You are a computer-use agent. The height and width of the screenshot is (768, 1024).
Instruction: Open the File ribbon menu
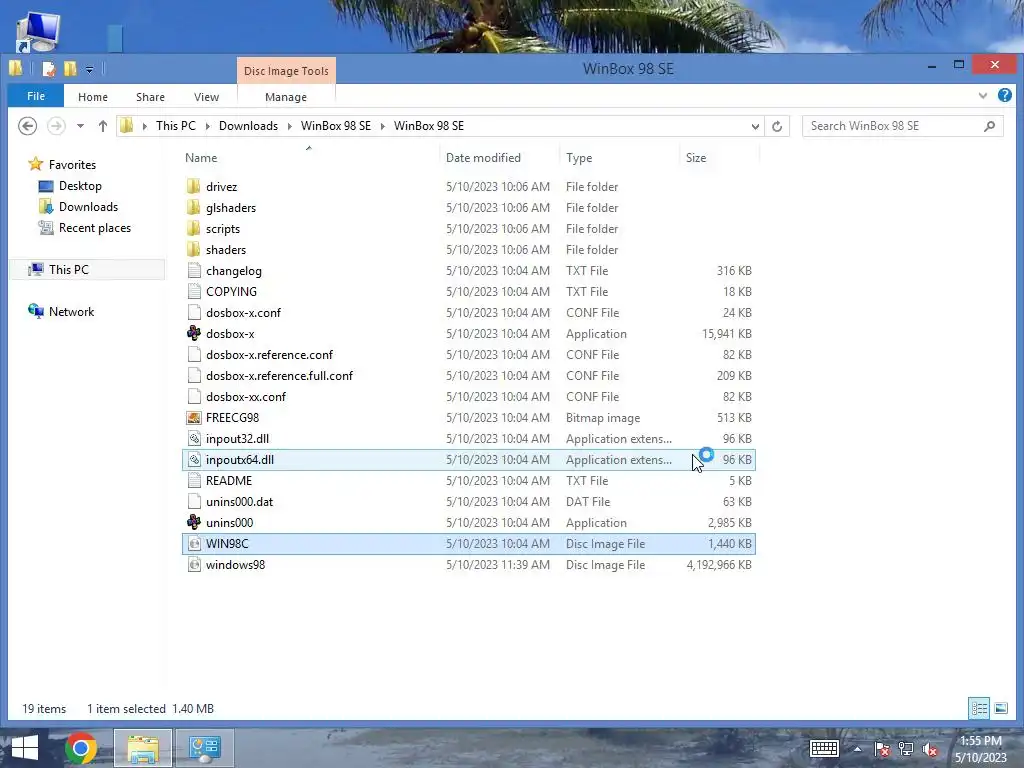tap(36, 96)
